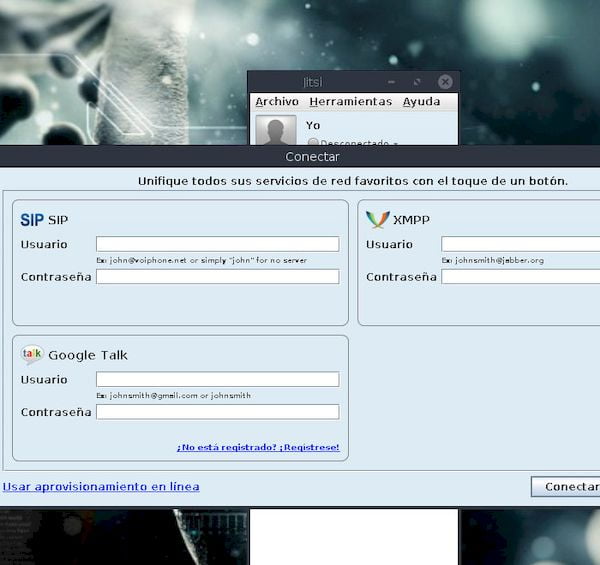Click the 'Unifique todos sus servicios' heading

[x=353, y=181]
